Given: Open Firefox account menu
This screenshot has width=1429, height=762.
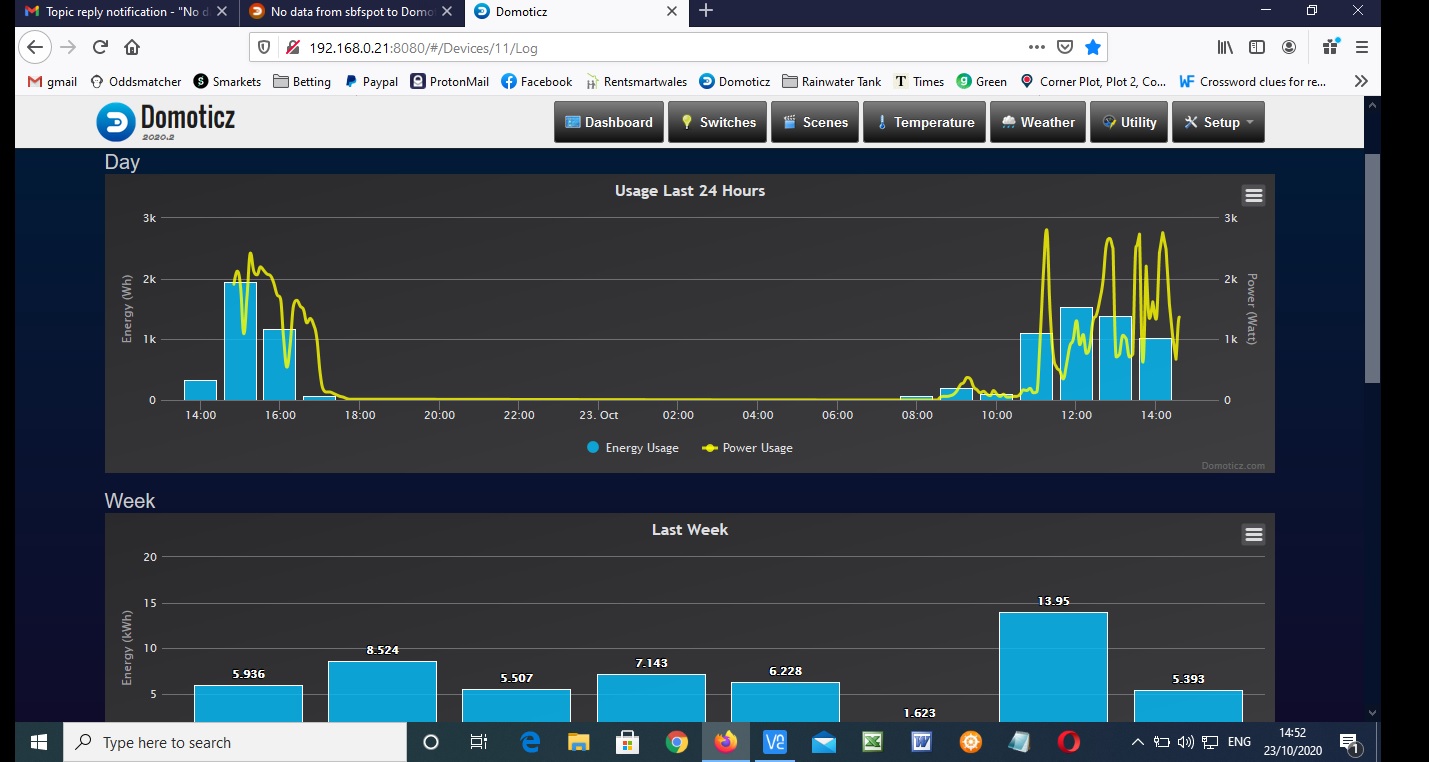Looking at the screenshot, I should pyautogui.click(x=1289, y=47).
